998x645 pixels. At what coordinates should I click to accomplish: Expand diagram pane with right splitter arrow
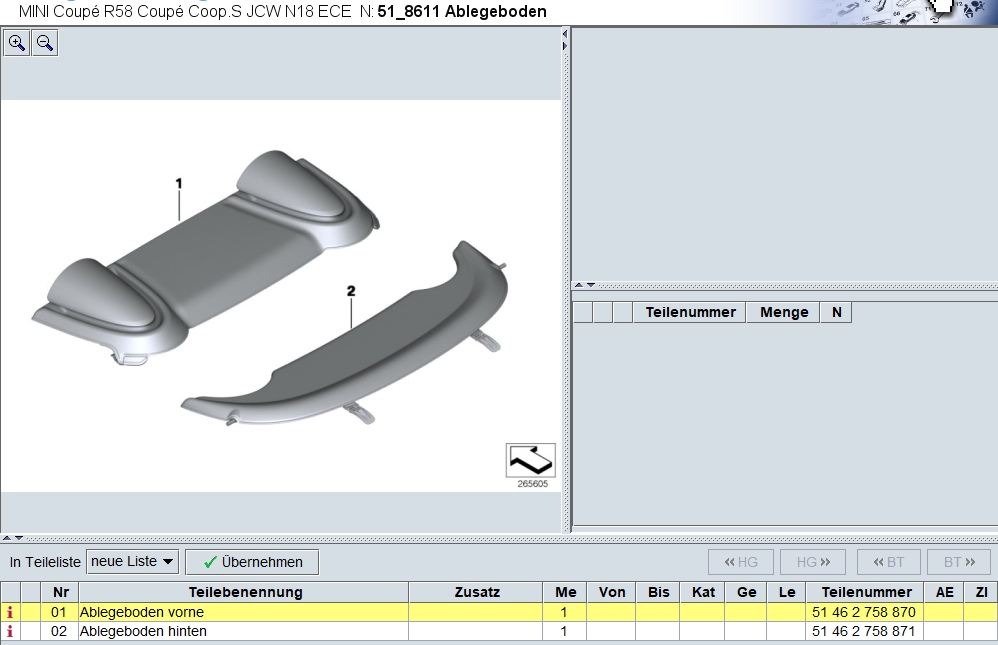pos(565,45)
